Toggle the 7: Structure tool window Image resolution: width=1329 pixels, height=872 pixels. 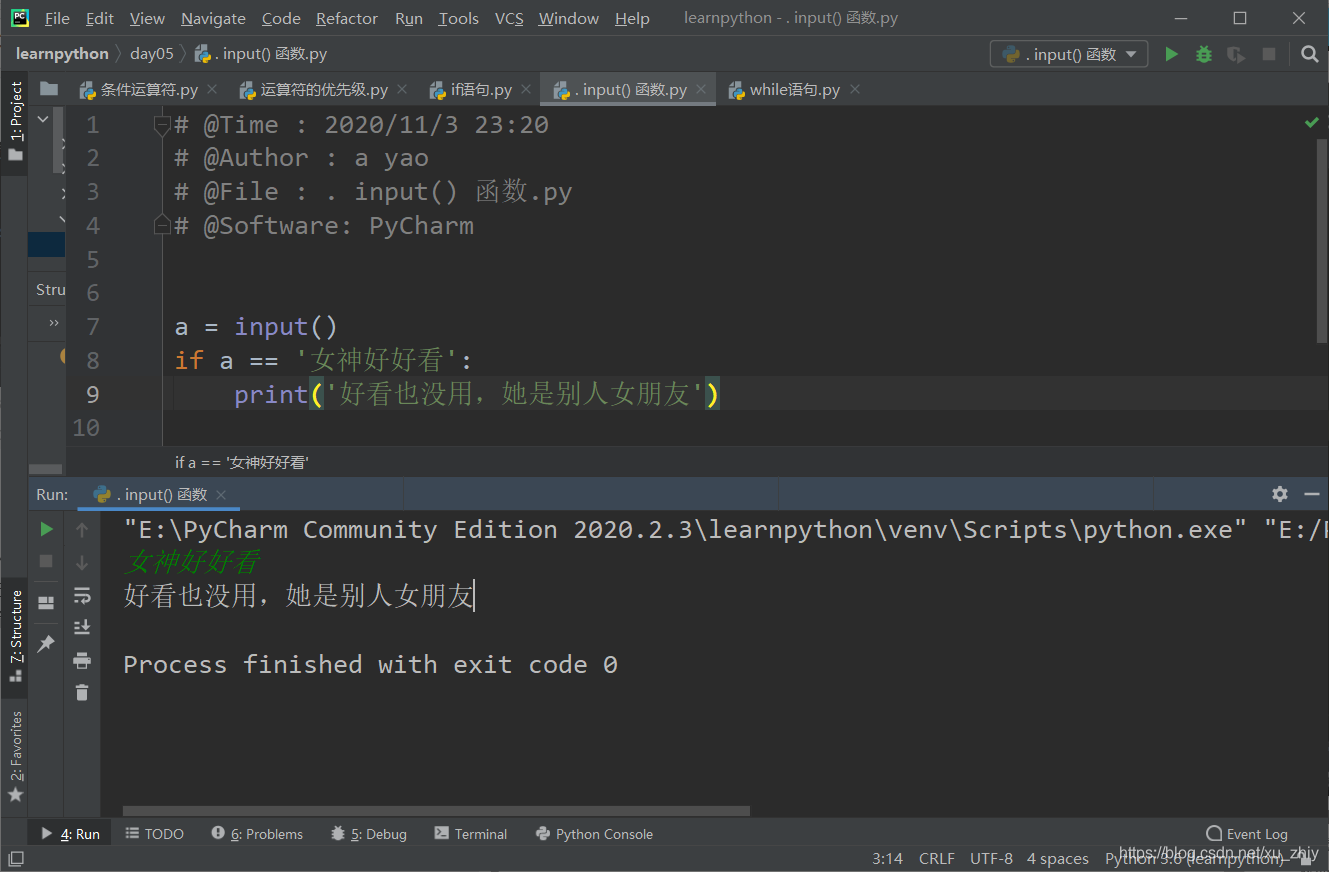click(15, 636)
